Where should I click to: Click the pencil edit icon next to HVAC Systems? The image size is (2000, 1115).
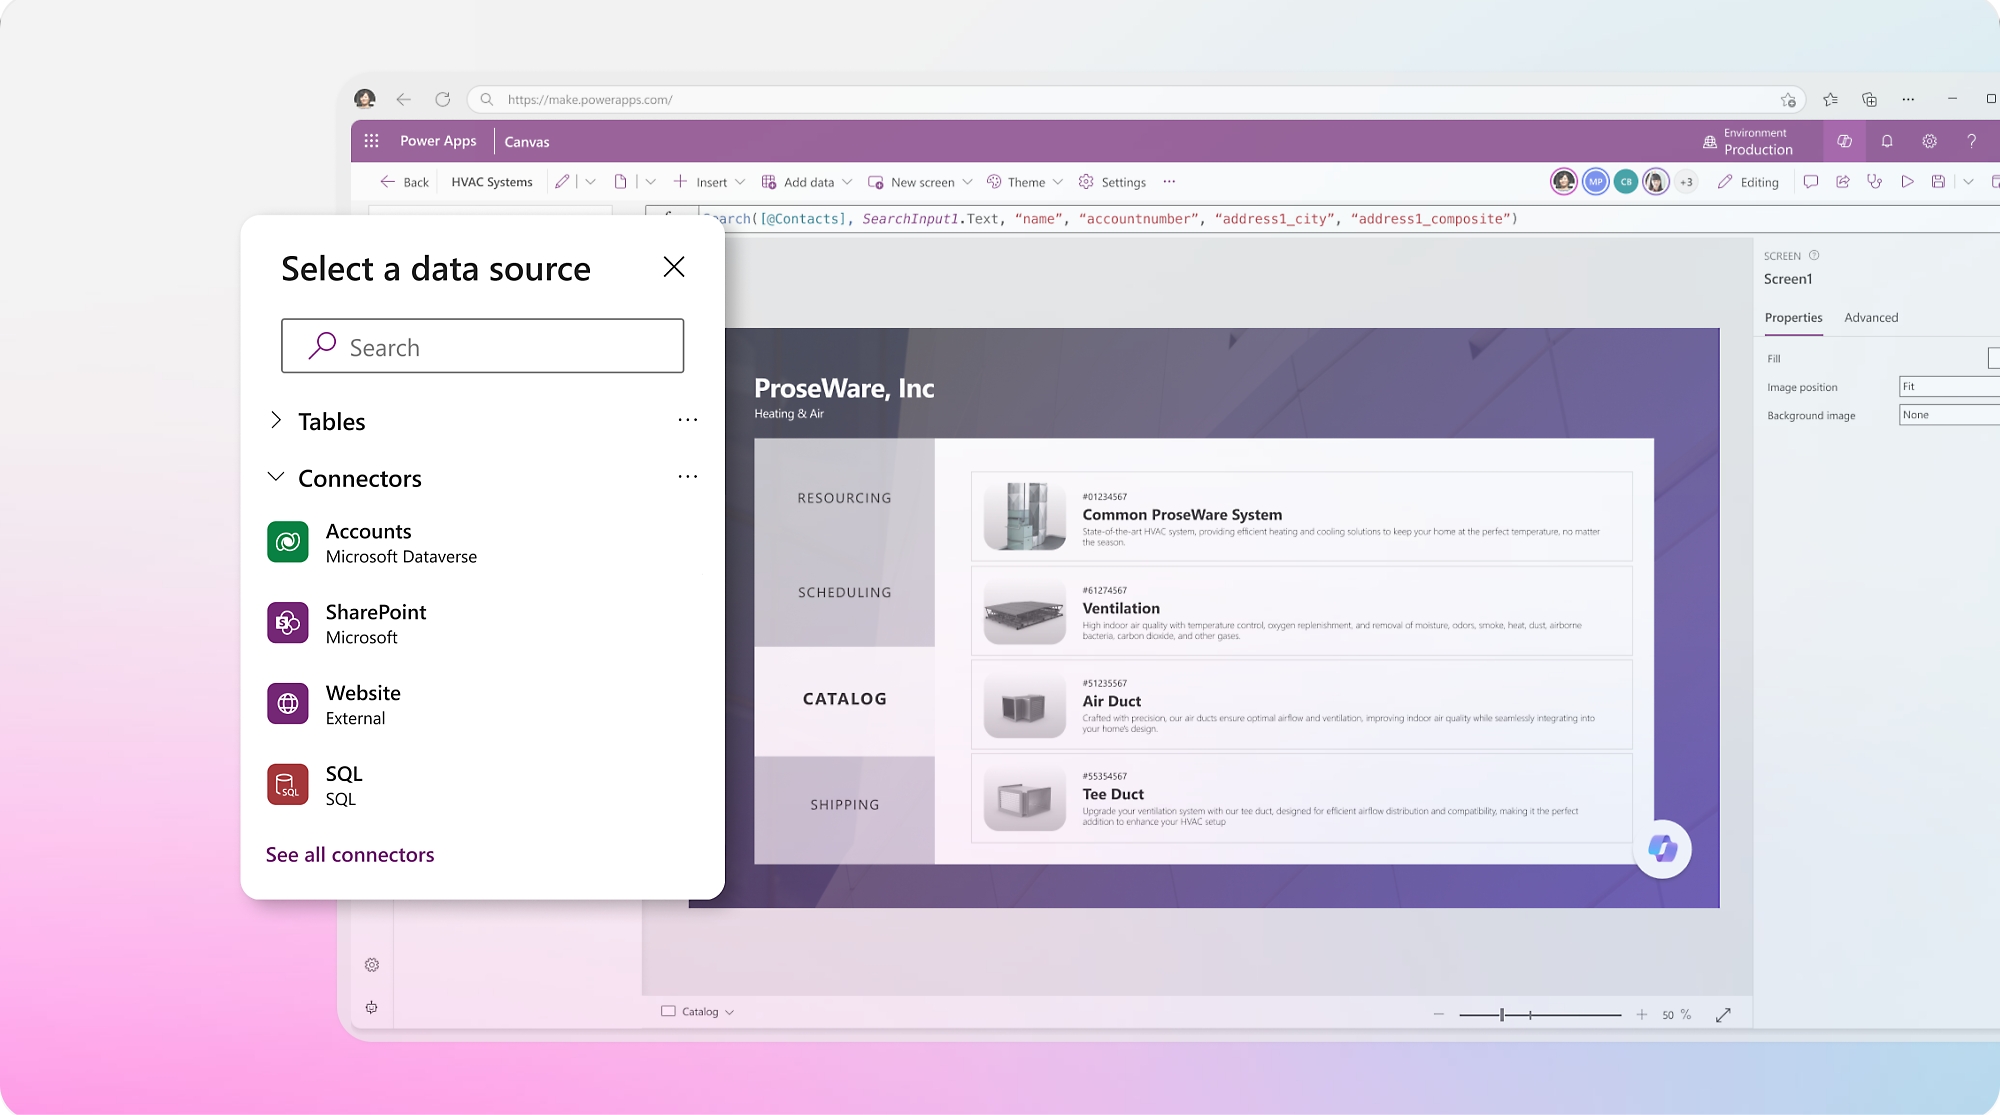pos(561,181)
